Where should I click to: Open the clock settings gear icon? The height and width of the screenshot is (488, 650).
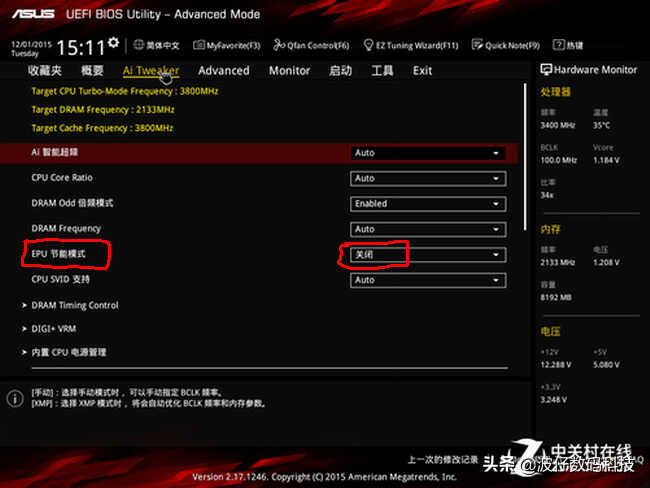pos(113,42)
